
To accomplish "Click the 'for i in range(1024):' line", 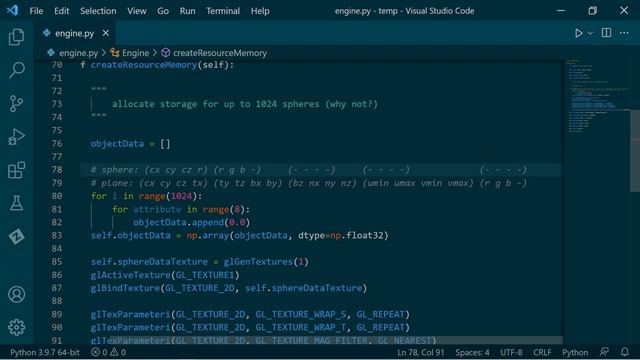I will (x=147, y=196).
